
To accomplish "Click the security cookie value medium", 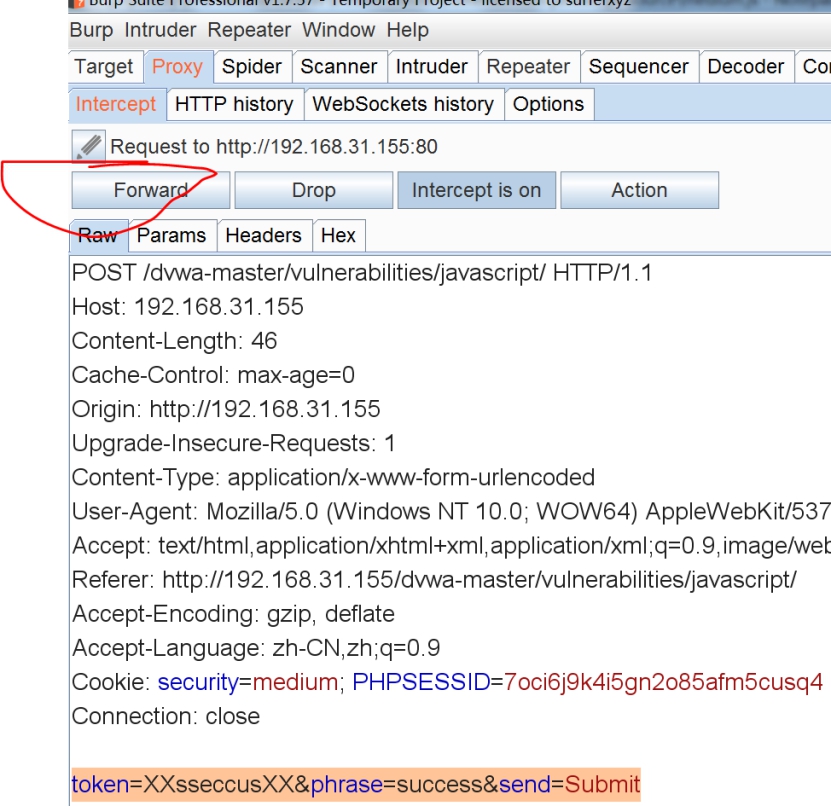I will coord(295,682).
